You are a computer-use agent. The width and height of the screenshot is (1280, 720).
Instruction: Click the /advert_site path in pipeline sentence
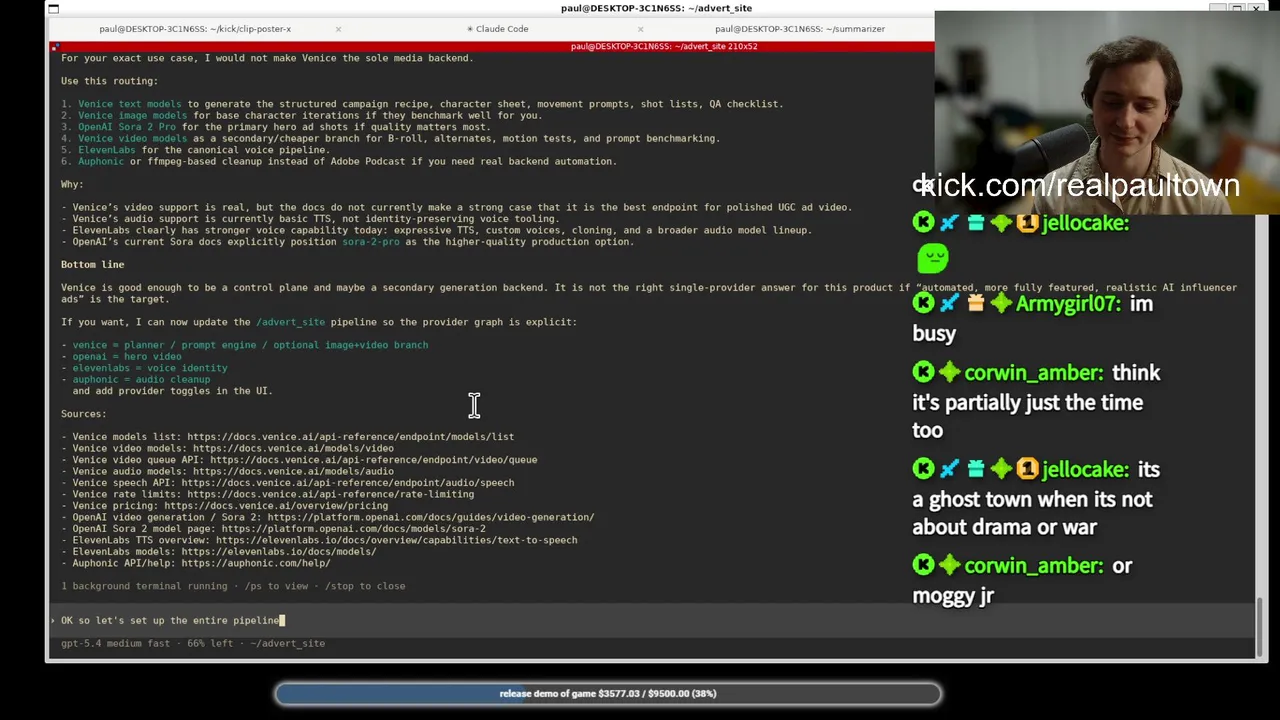290,322
